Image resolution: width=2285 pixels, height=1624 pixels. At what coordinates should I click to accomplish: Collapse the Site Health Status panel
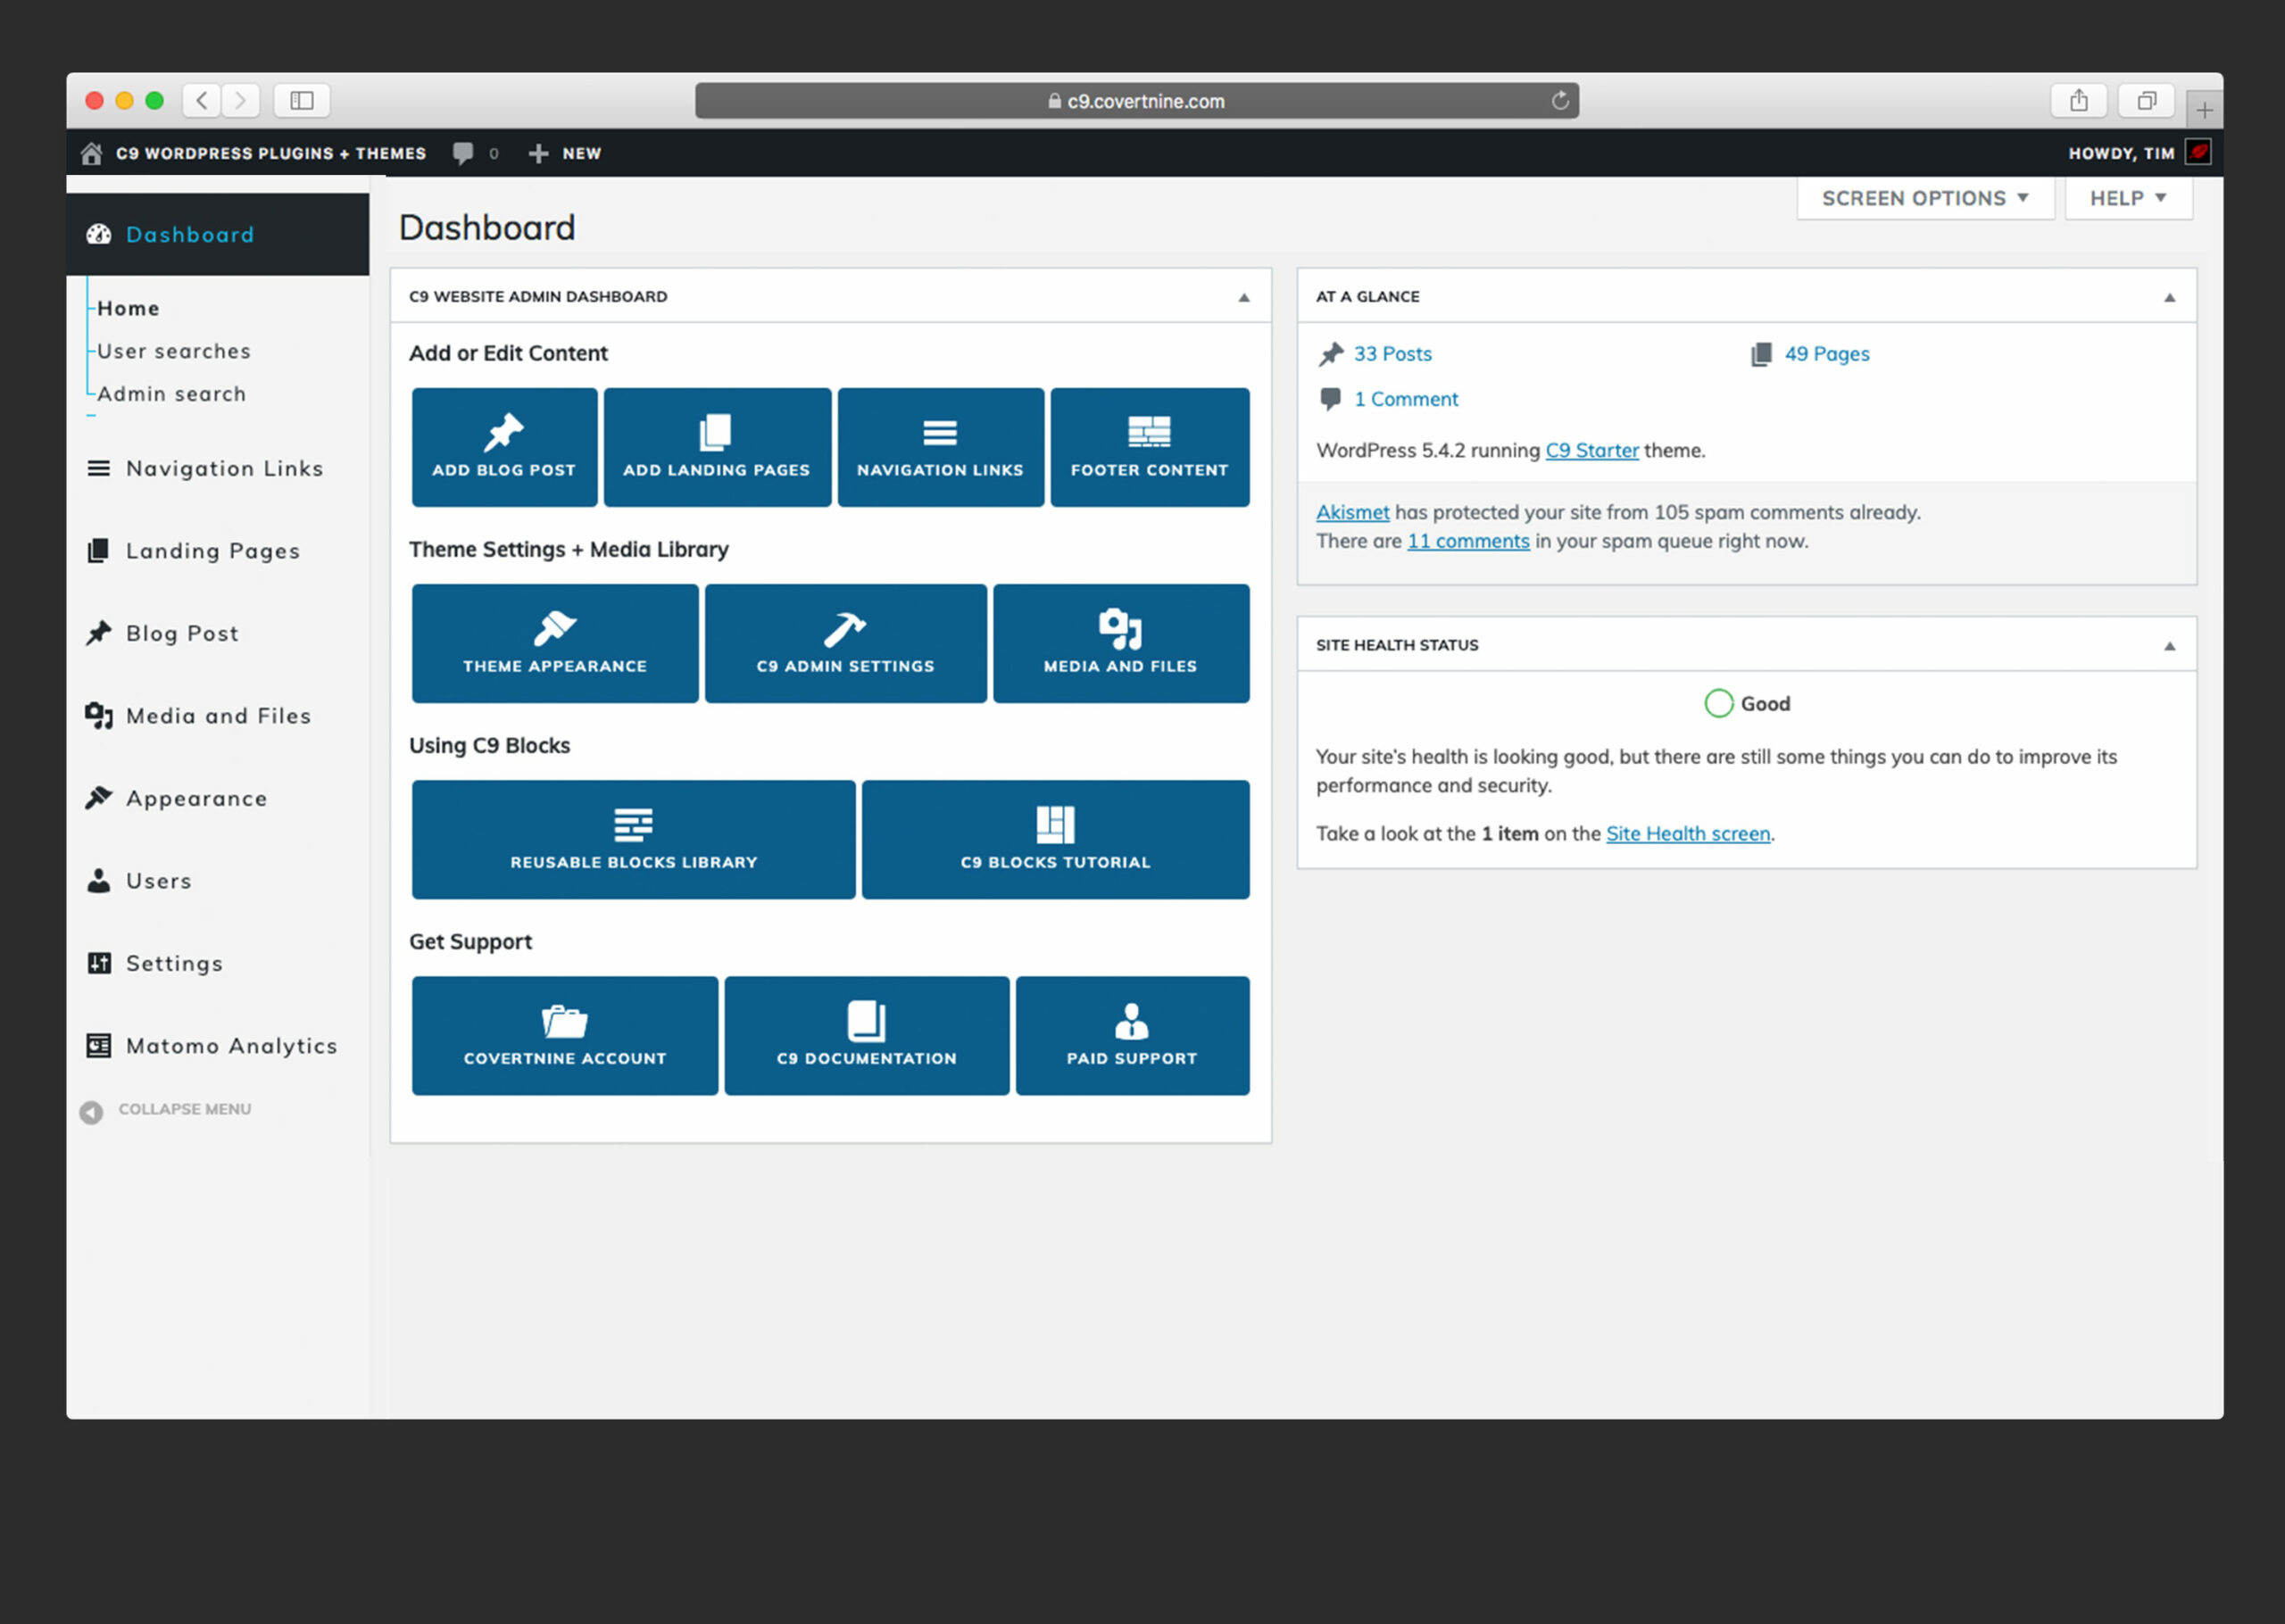(x=2169, y=646)
